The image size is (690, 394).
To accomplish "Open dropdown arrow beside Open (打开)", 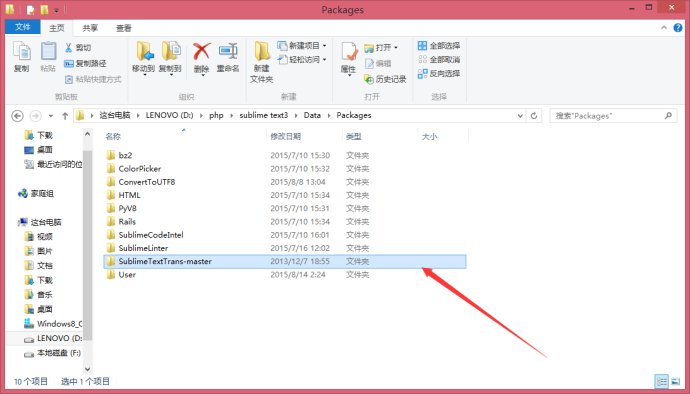I will pyautogui.click(x=396, y=48).
